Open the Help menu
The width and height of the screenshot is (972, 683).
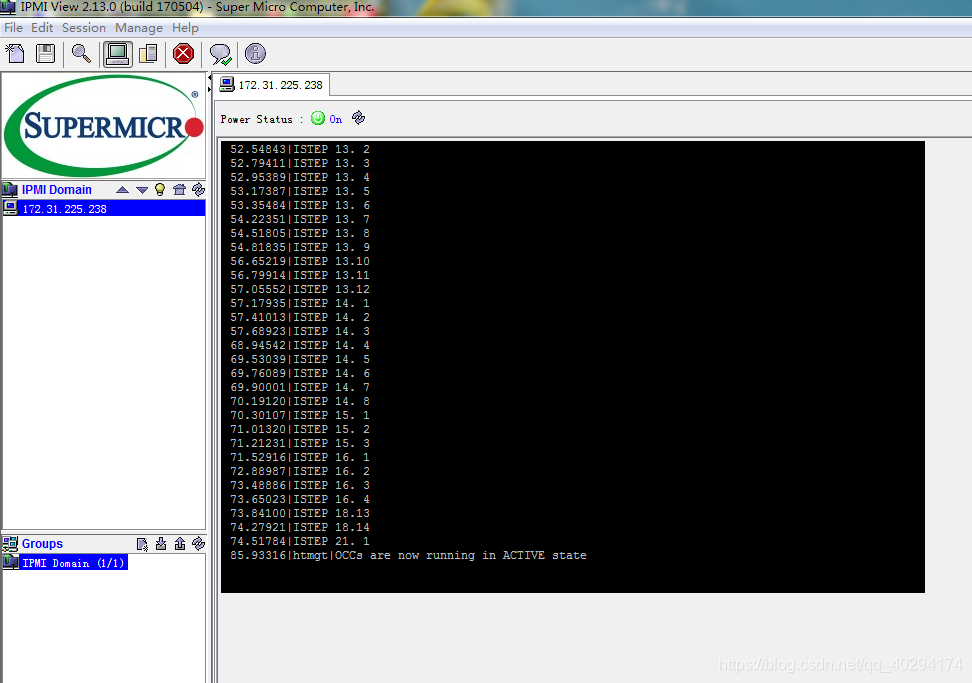tap(185, 28)
